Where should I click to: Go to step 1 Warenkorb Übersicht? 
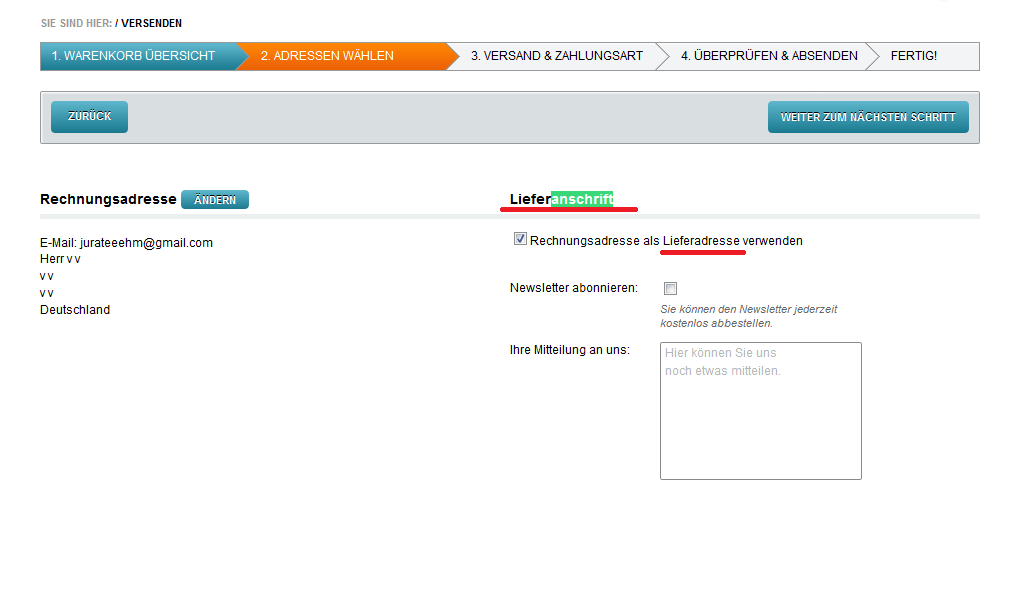point(133,56)
